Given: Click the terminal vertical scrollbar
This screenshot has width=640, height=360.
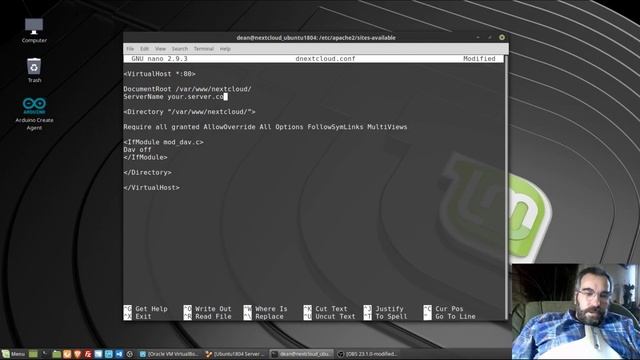Looking at the screenshot, I should 507,188.
